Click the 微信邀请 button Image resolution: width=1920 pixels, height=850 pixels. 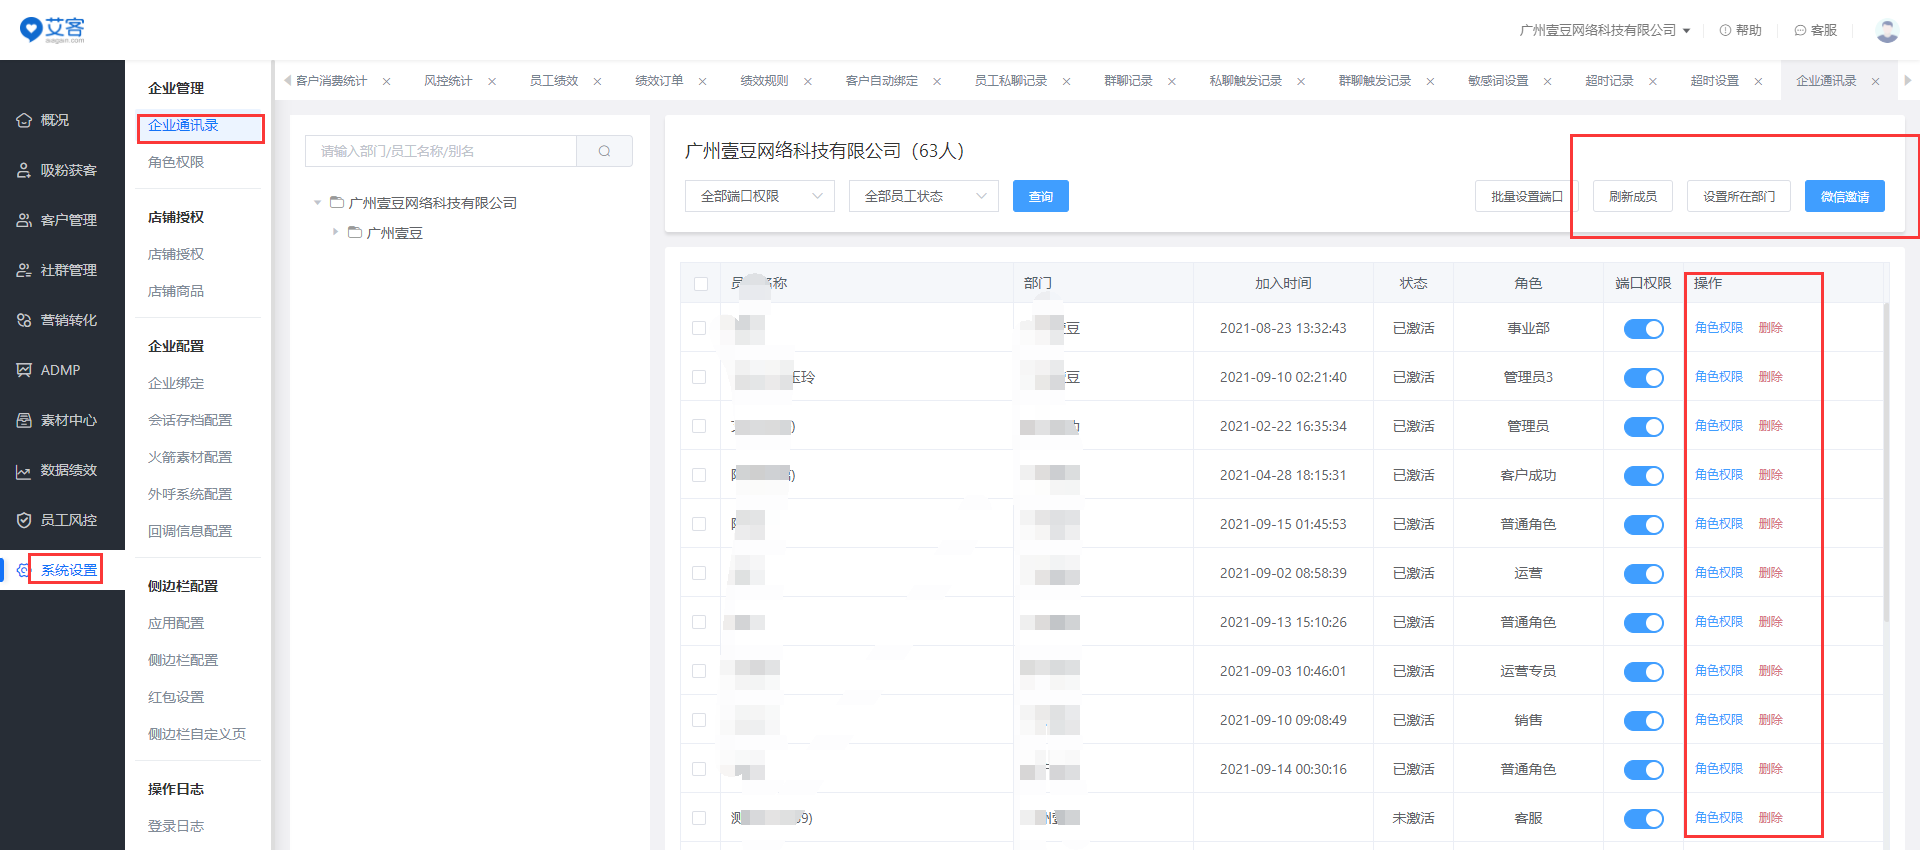(1844, 196)
